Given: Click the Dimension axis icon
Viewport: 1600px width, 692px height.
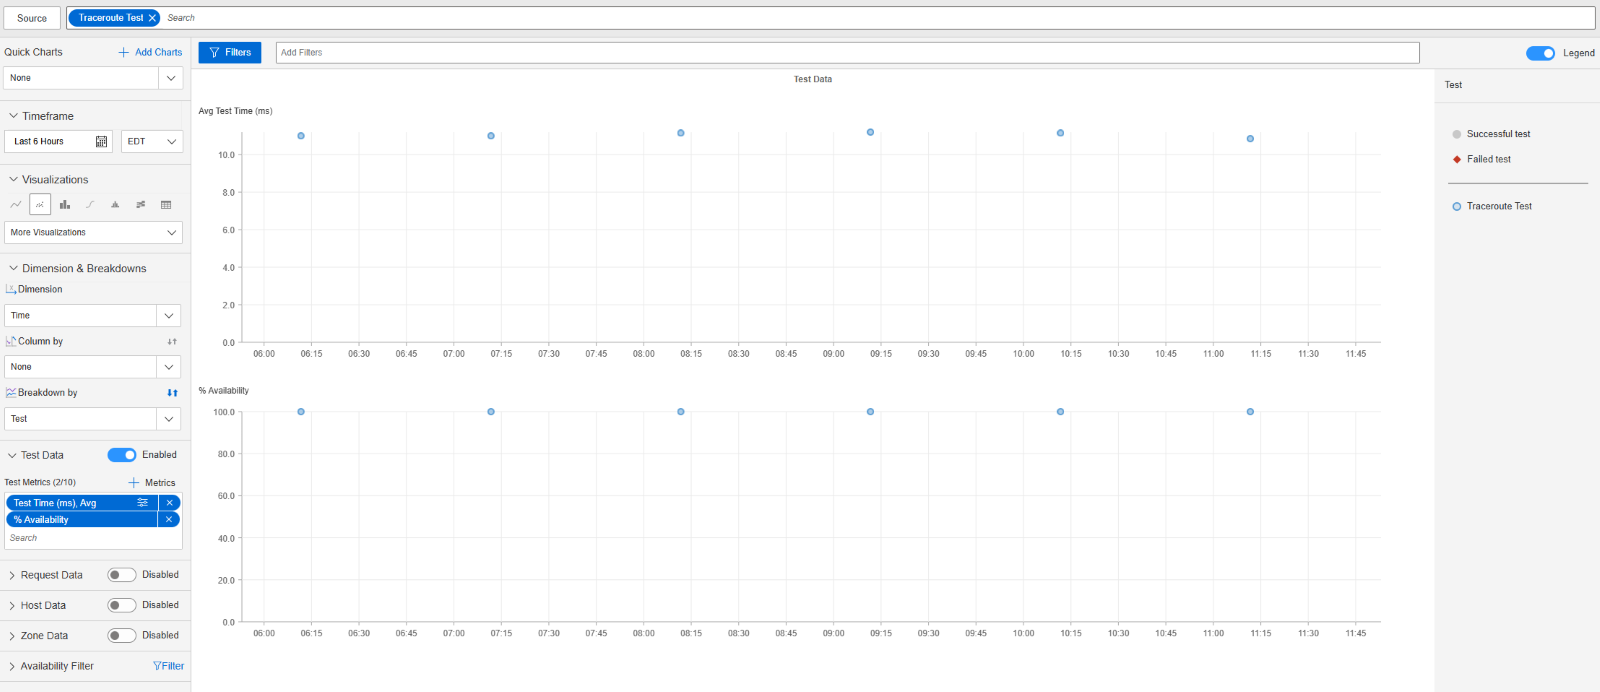Looking at the screenshot, I should (x=11, y=290).
